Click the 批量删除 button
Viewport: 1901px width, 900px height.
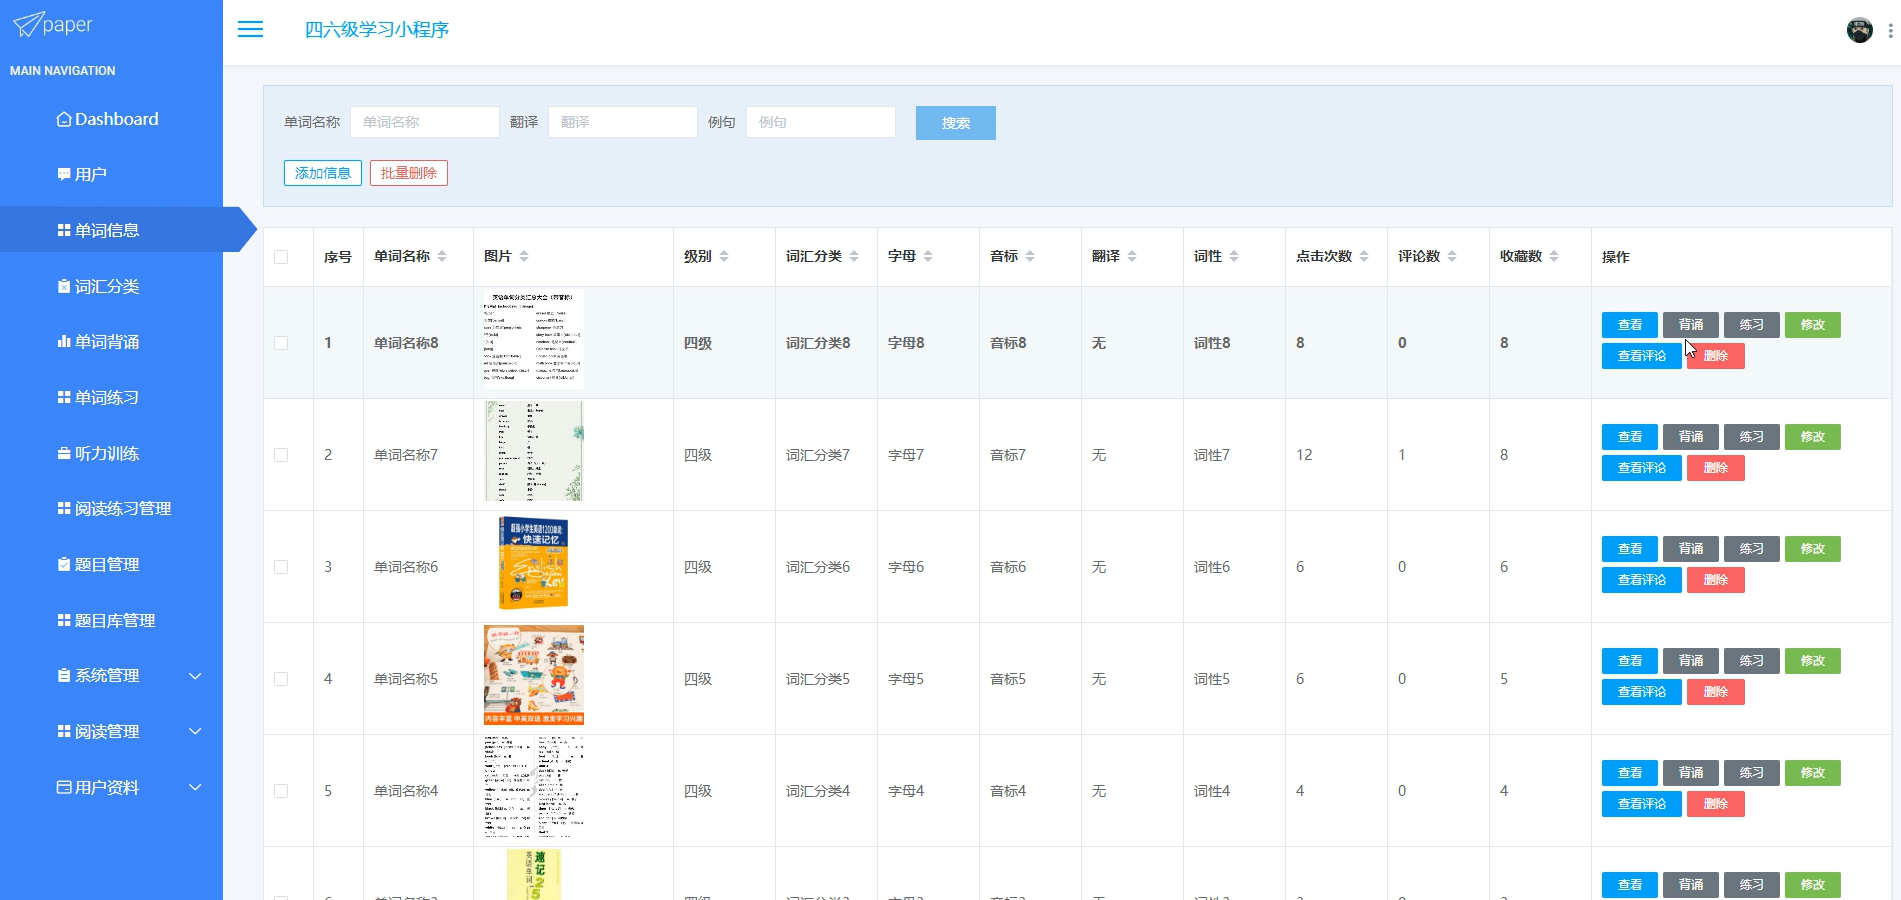pyautogui.click(x=408, y=173)
